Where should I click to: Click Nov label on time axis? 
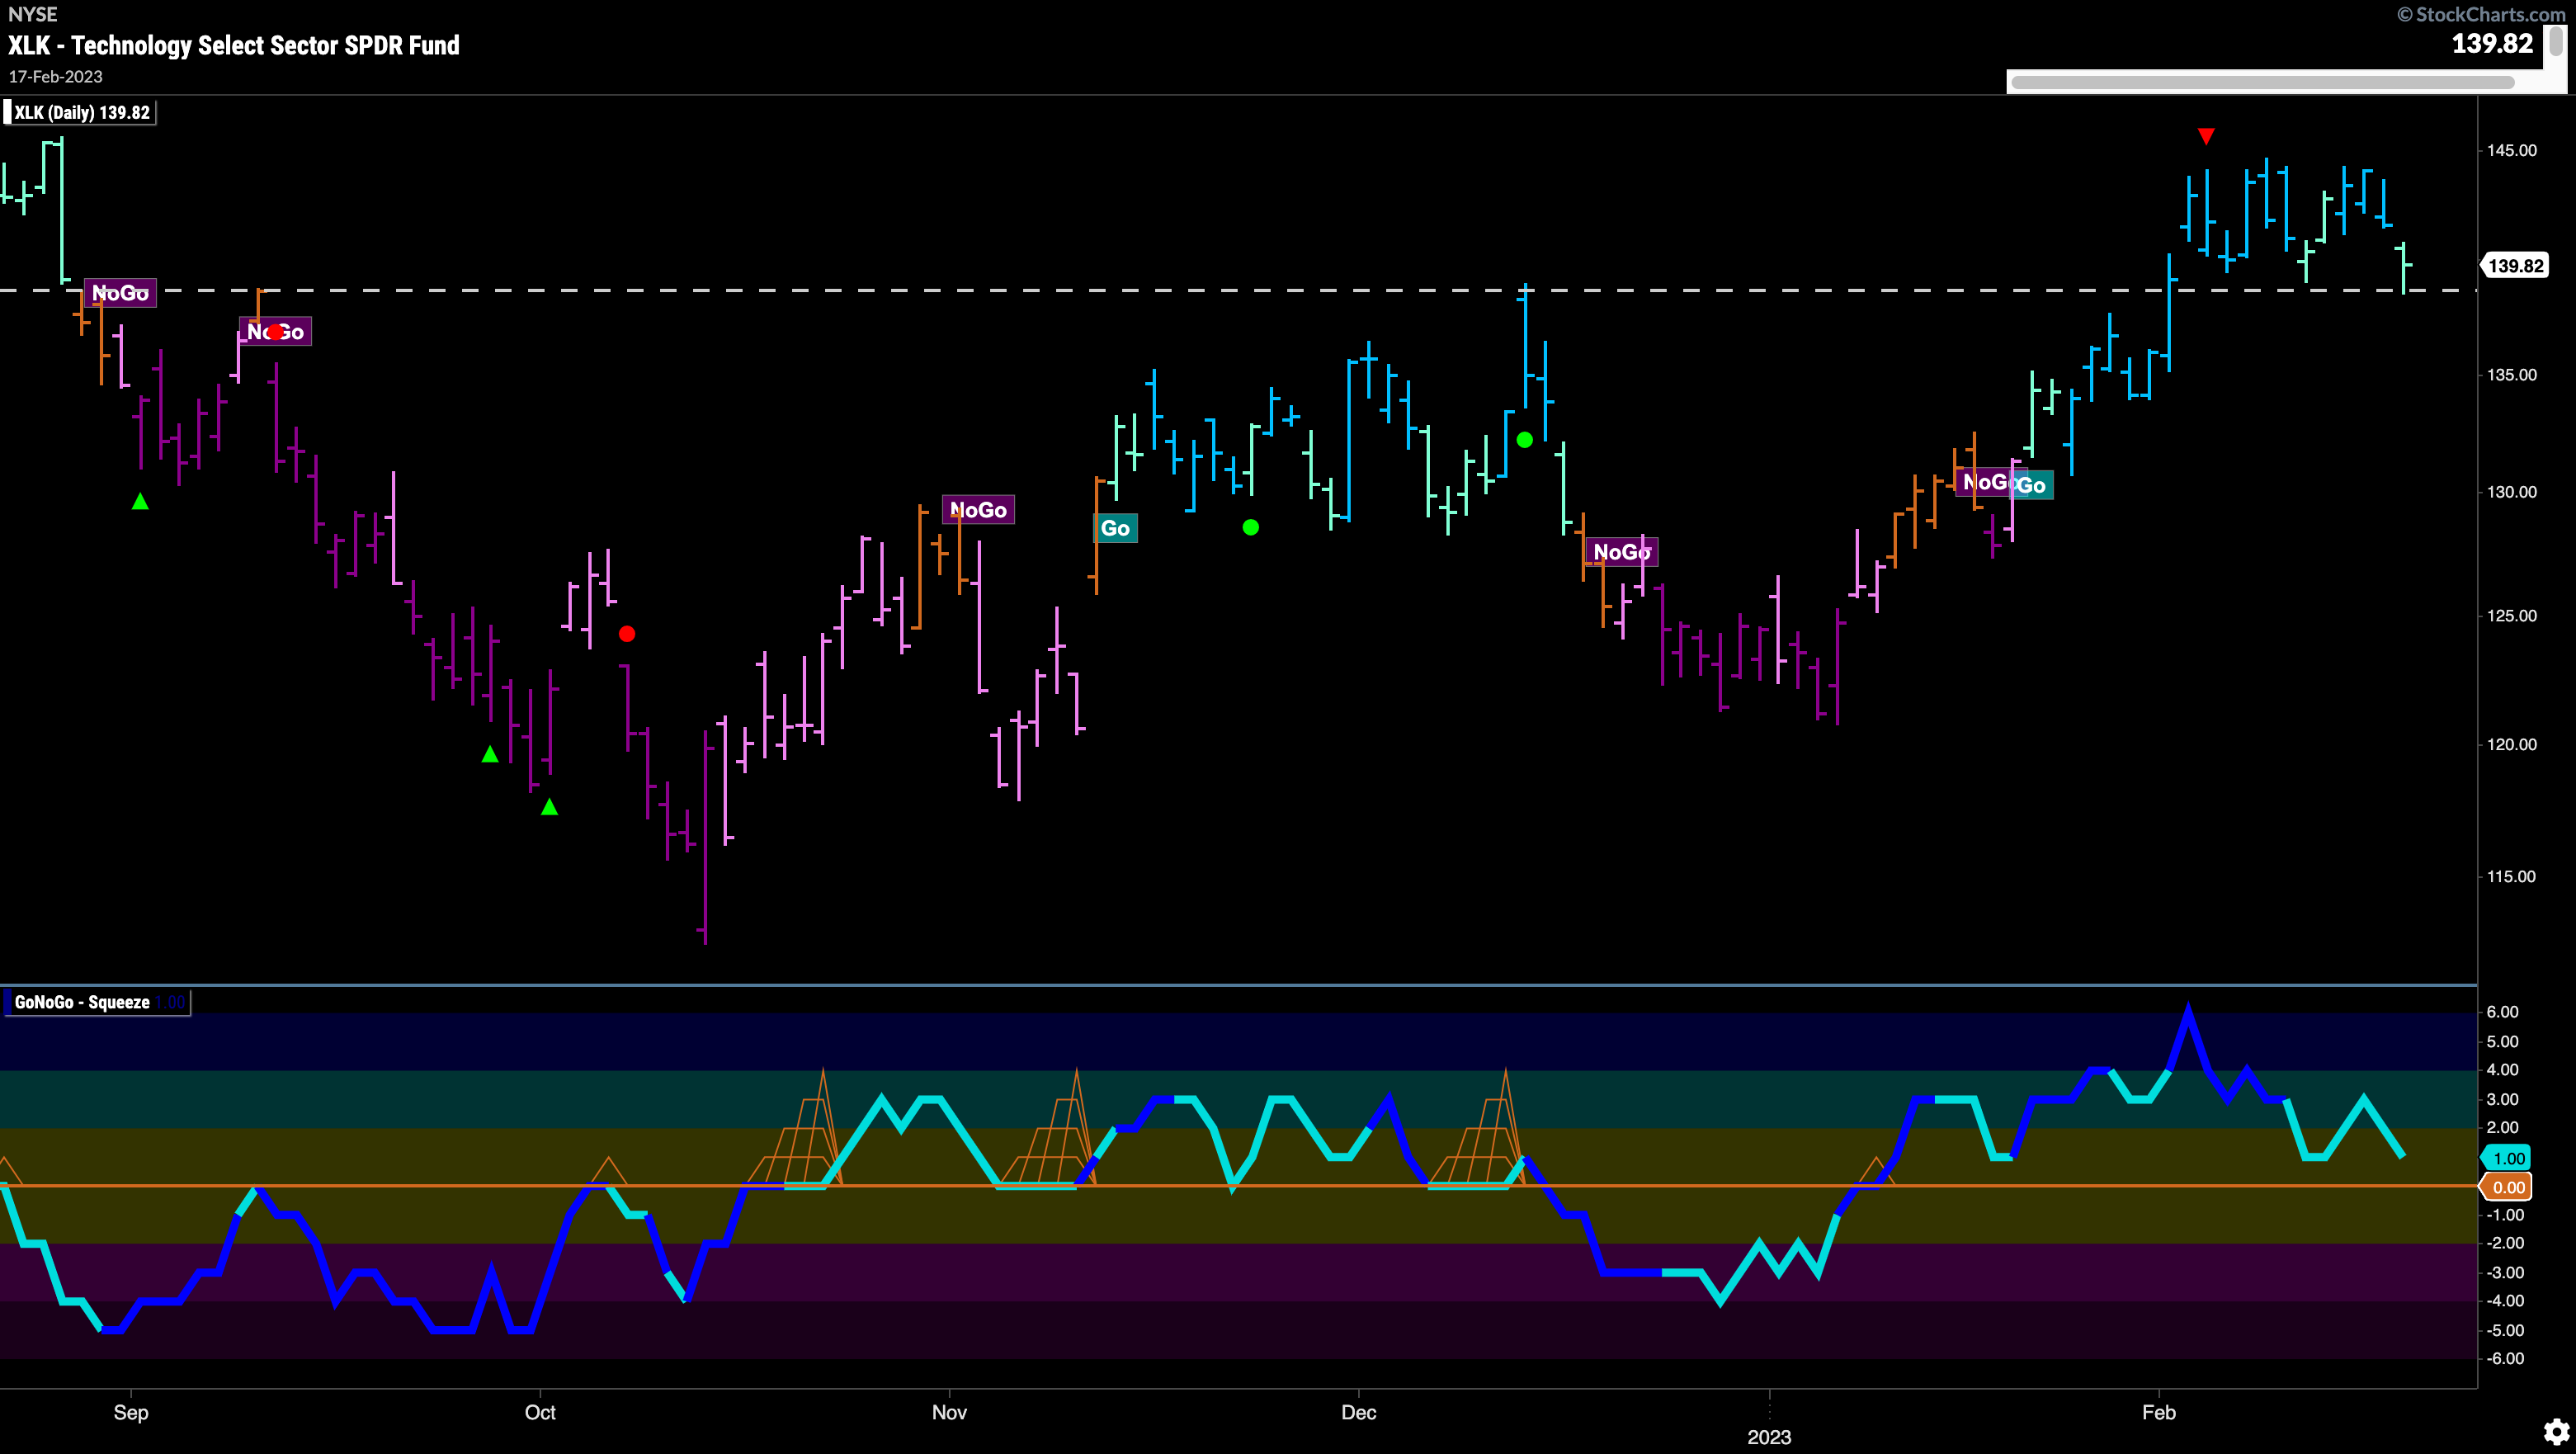click(949, 1412)
